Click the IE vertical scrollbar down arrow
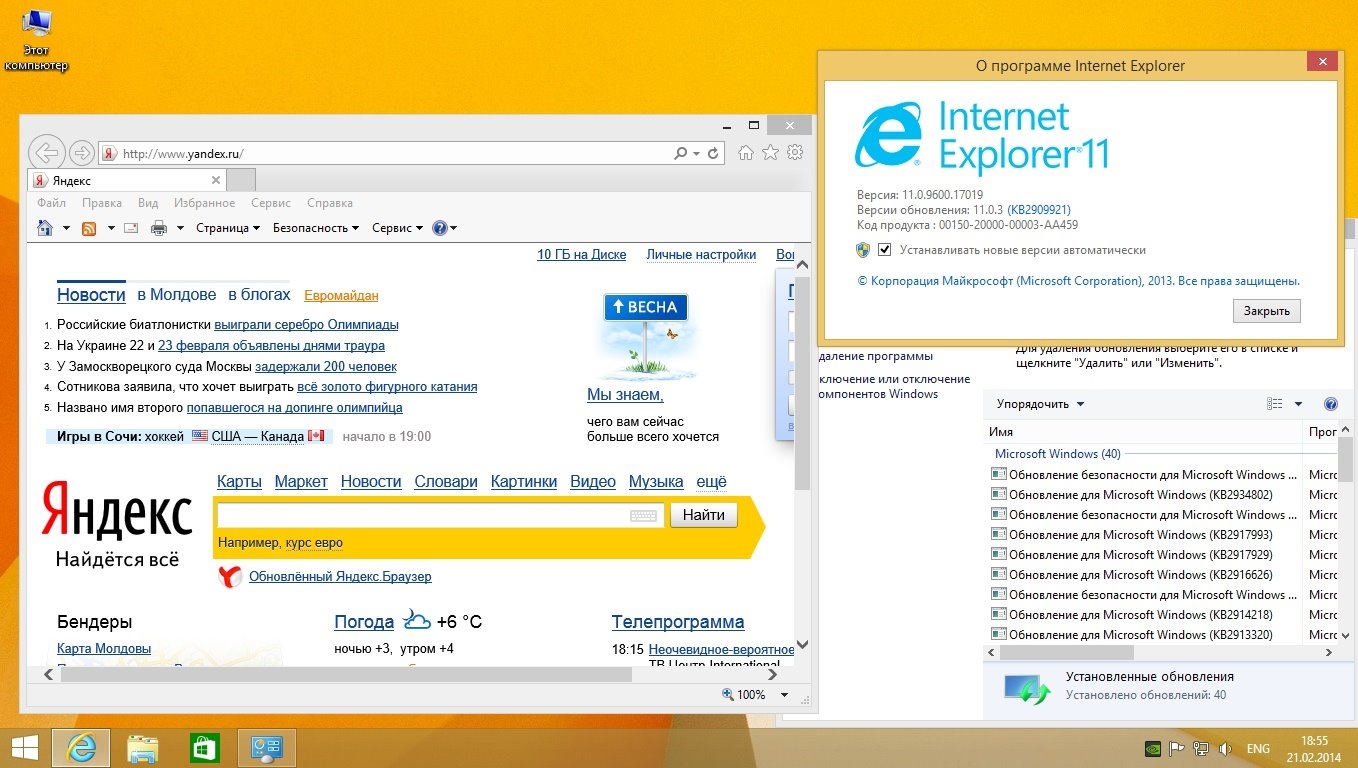 [802, 646]
